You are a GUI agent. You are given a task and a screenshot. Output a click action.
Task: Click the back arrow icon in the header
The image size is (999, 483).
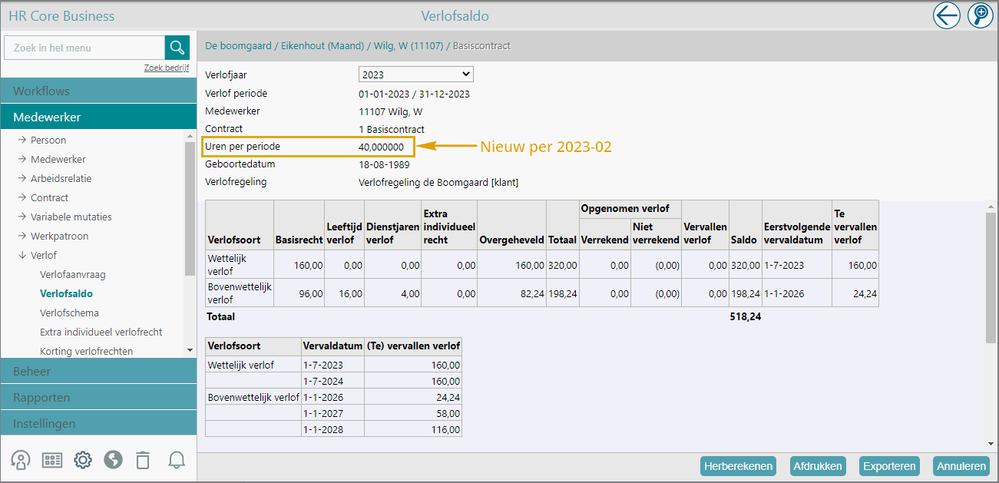(x=947, y=15)
